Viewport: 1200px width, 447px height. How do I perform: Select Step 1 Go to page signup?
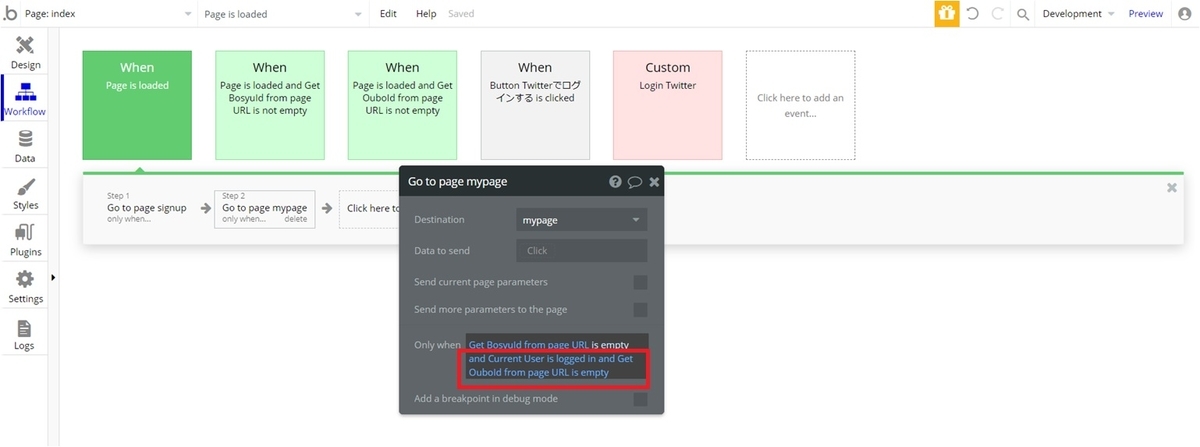coord(146,208)
